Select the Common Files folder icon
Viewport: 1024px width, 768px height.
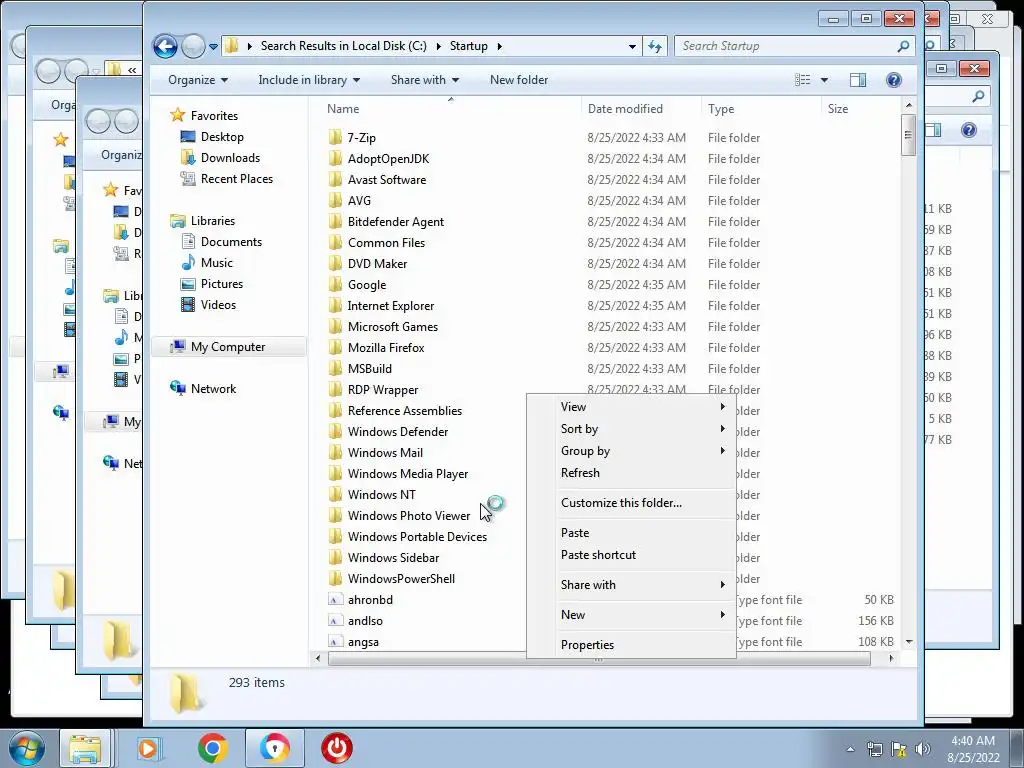335,242
